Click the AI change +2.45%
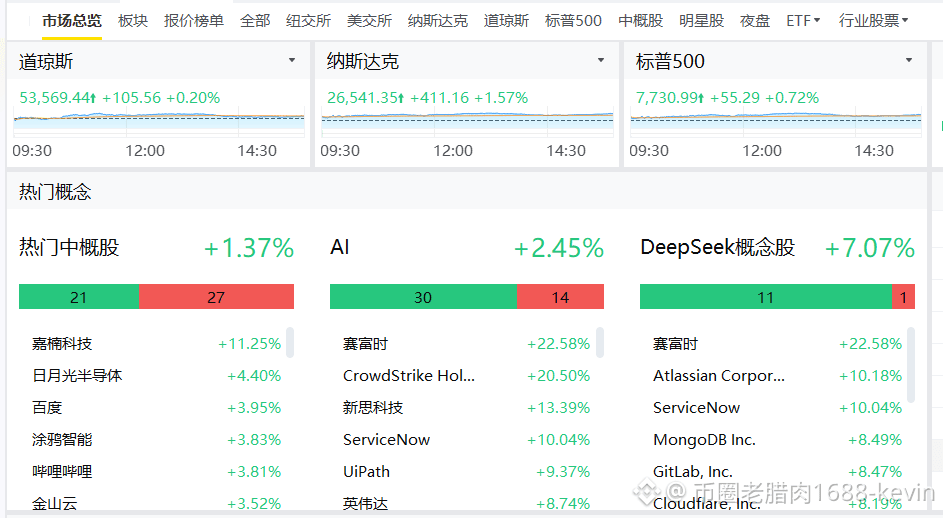Viewport: 943px width, 518px height. [559, 248]
